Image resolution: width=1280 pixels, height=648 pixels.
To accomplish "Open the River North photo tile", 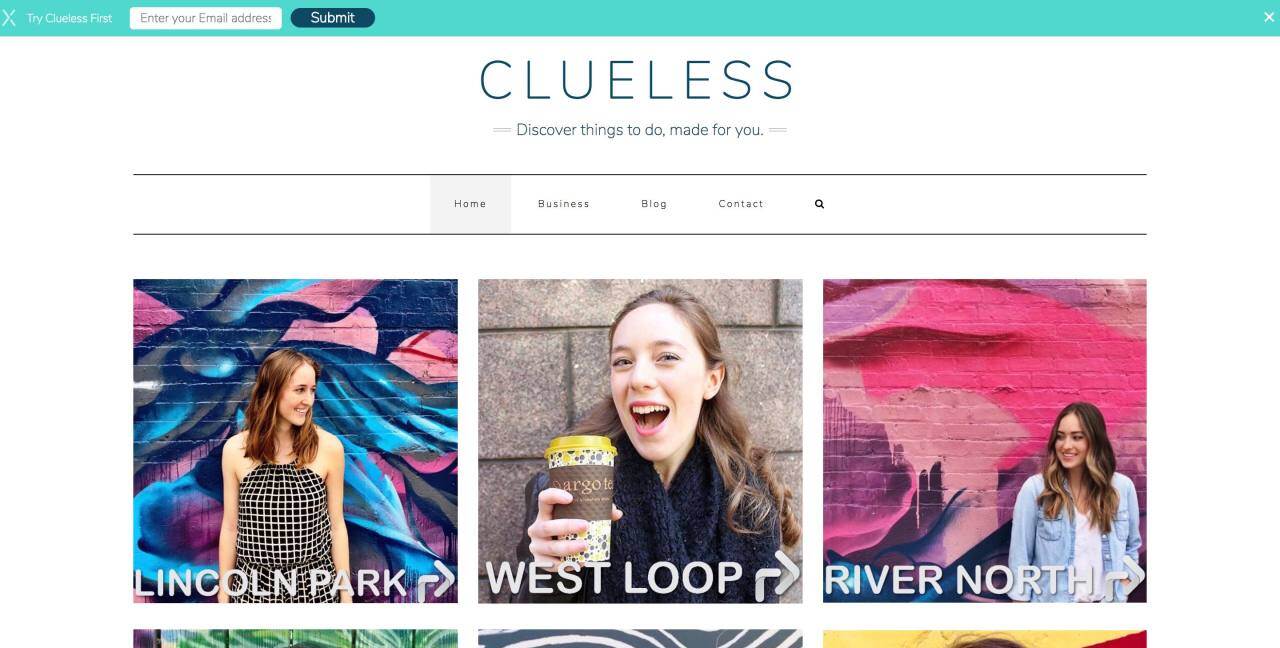I will pos(985,441).
